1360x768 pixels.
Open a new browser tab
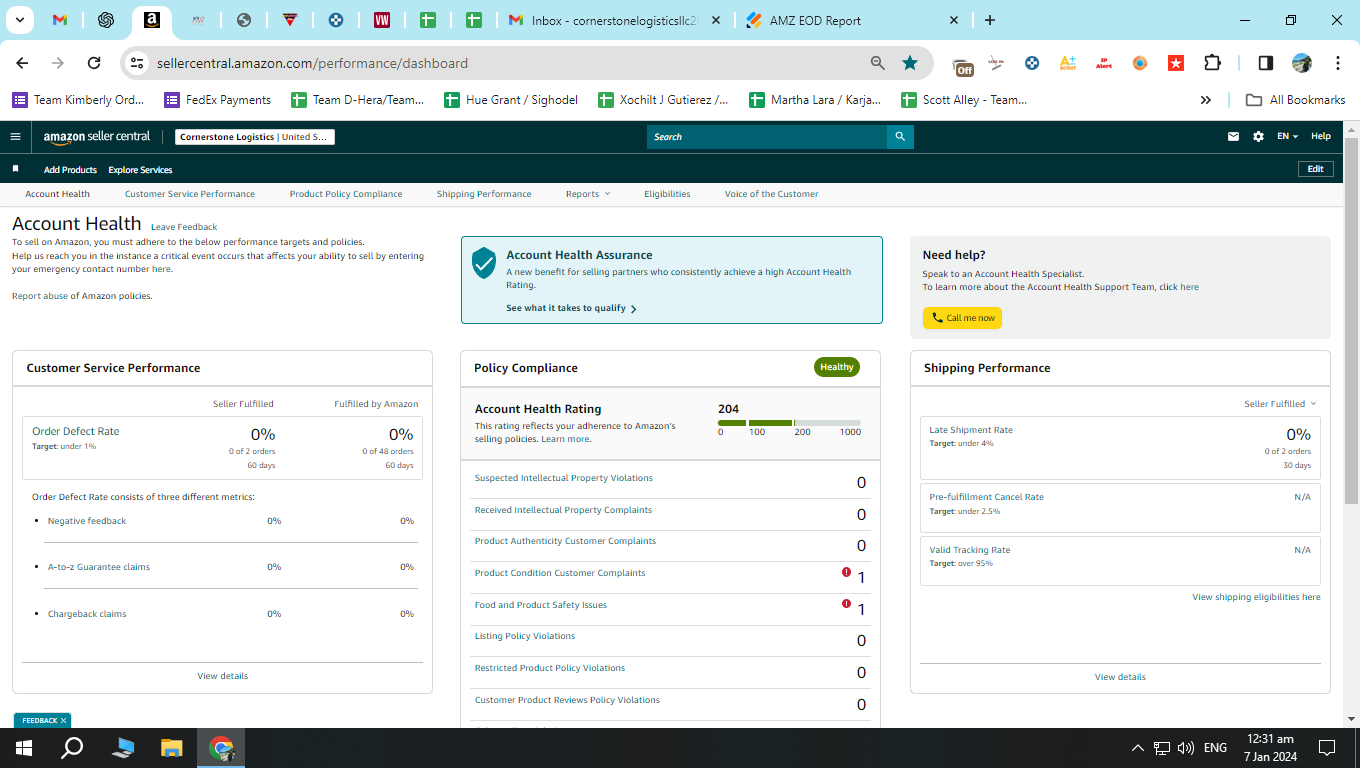(x=990, y=20)
